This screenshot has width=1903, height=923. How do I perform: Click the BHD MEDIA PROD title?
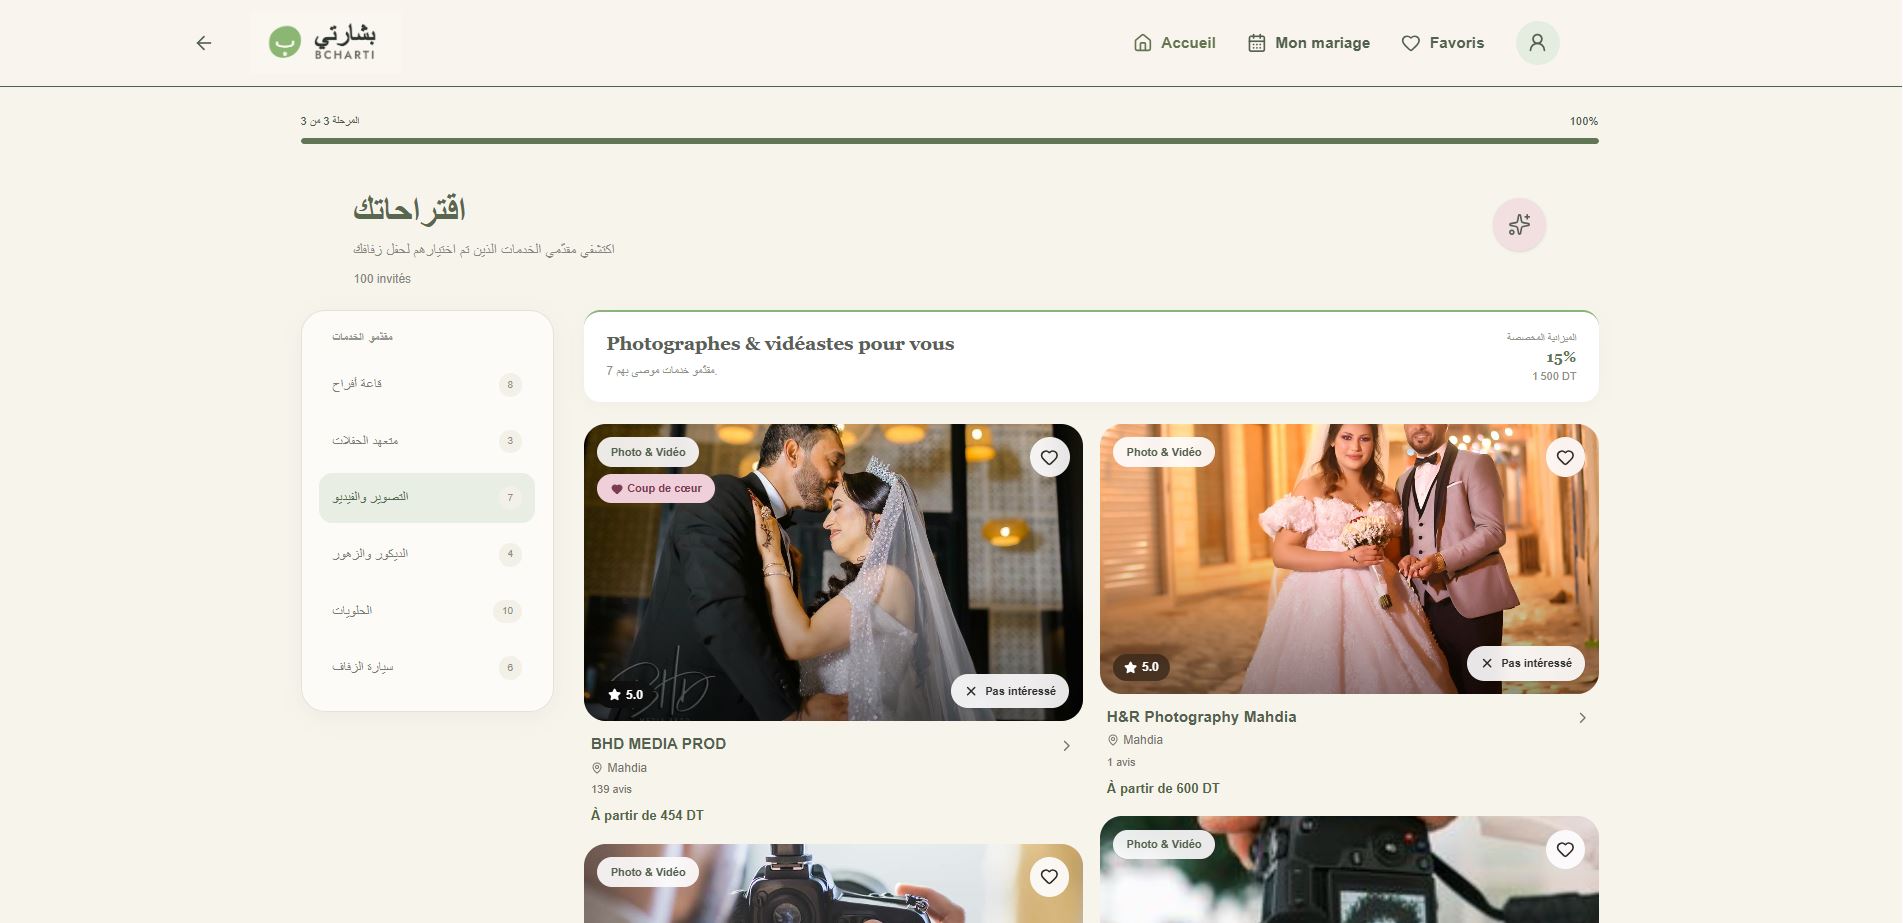click(x=658, y=744)
